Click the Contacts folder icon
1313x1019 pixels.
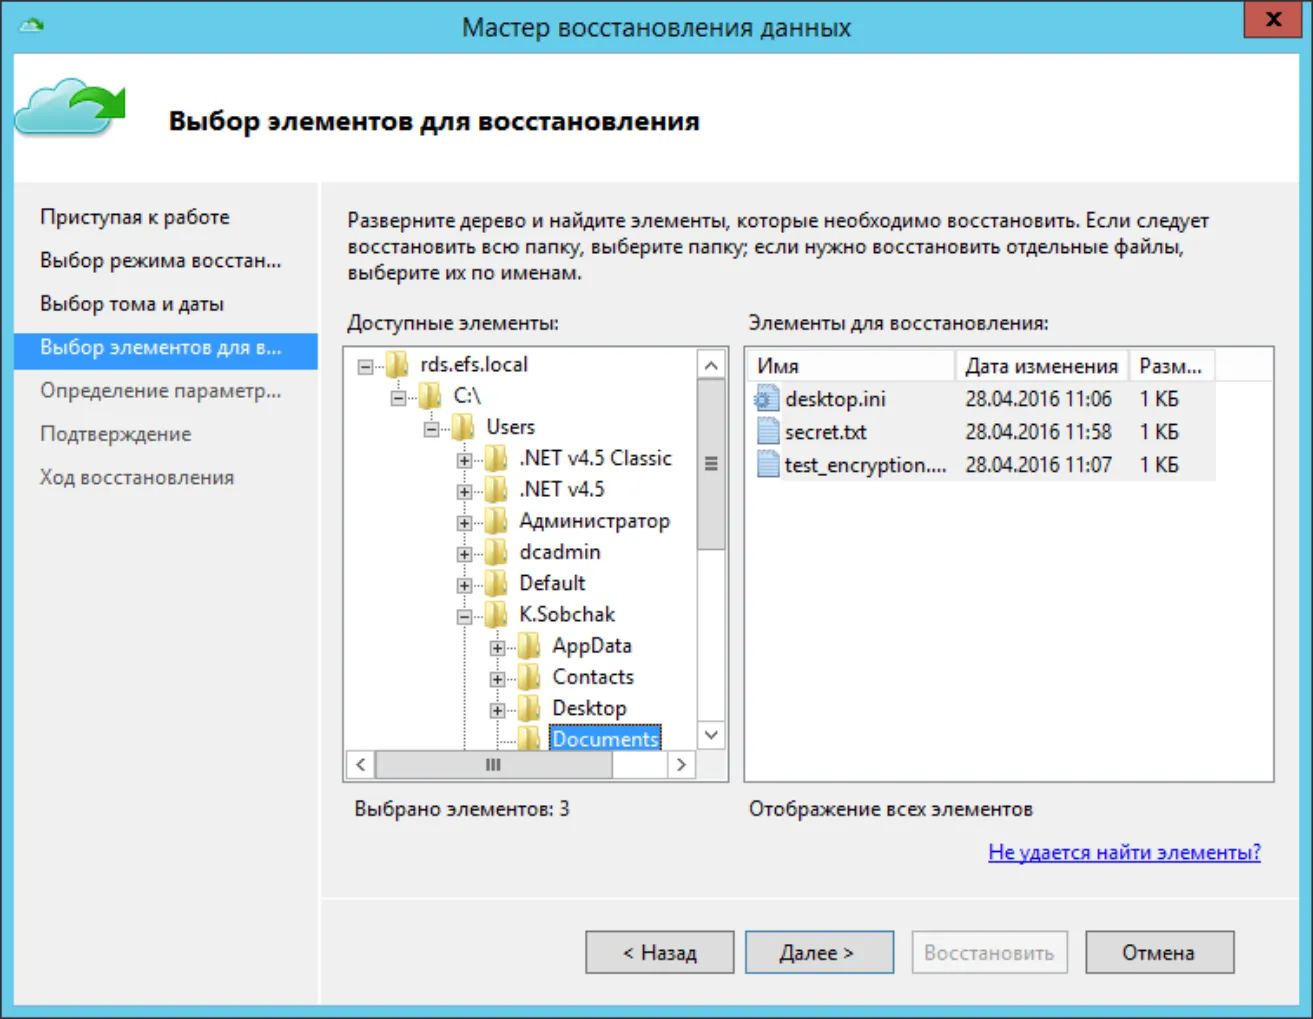pyautogui.click(x=529, y=677)
